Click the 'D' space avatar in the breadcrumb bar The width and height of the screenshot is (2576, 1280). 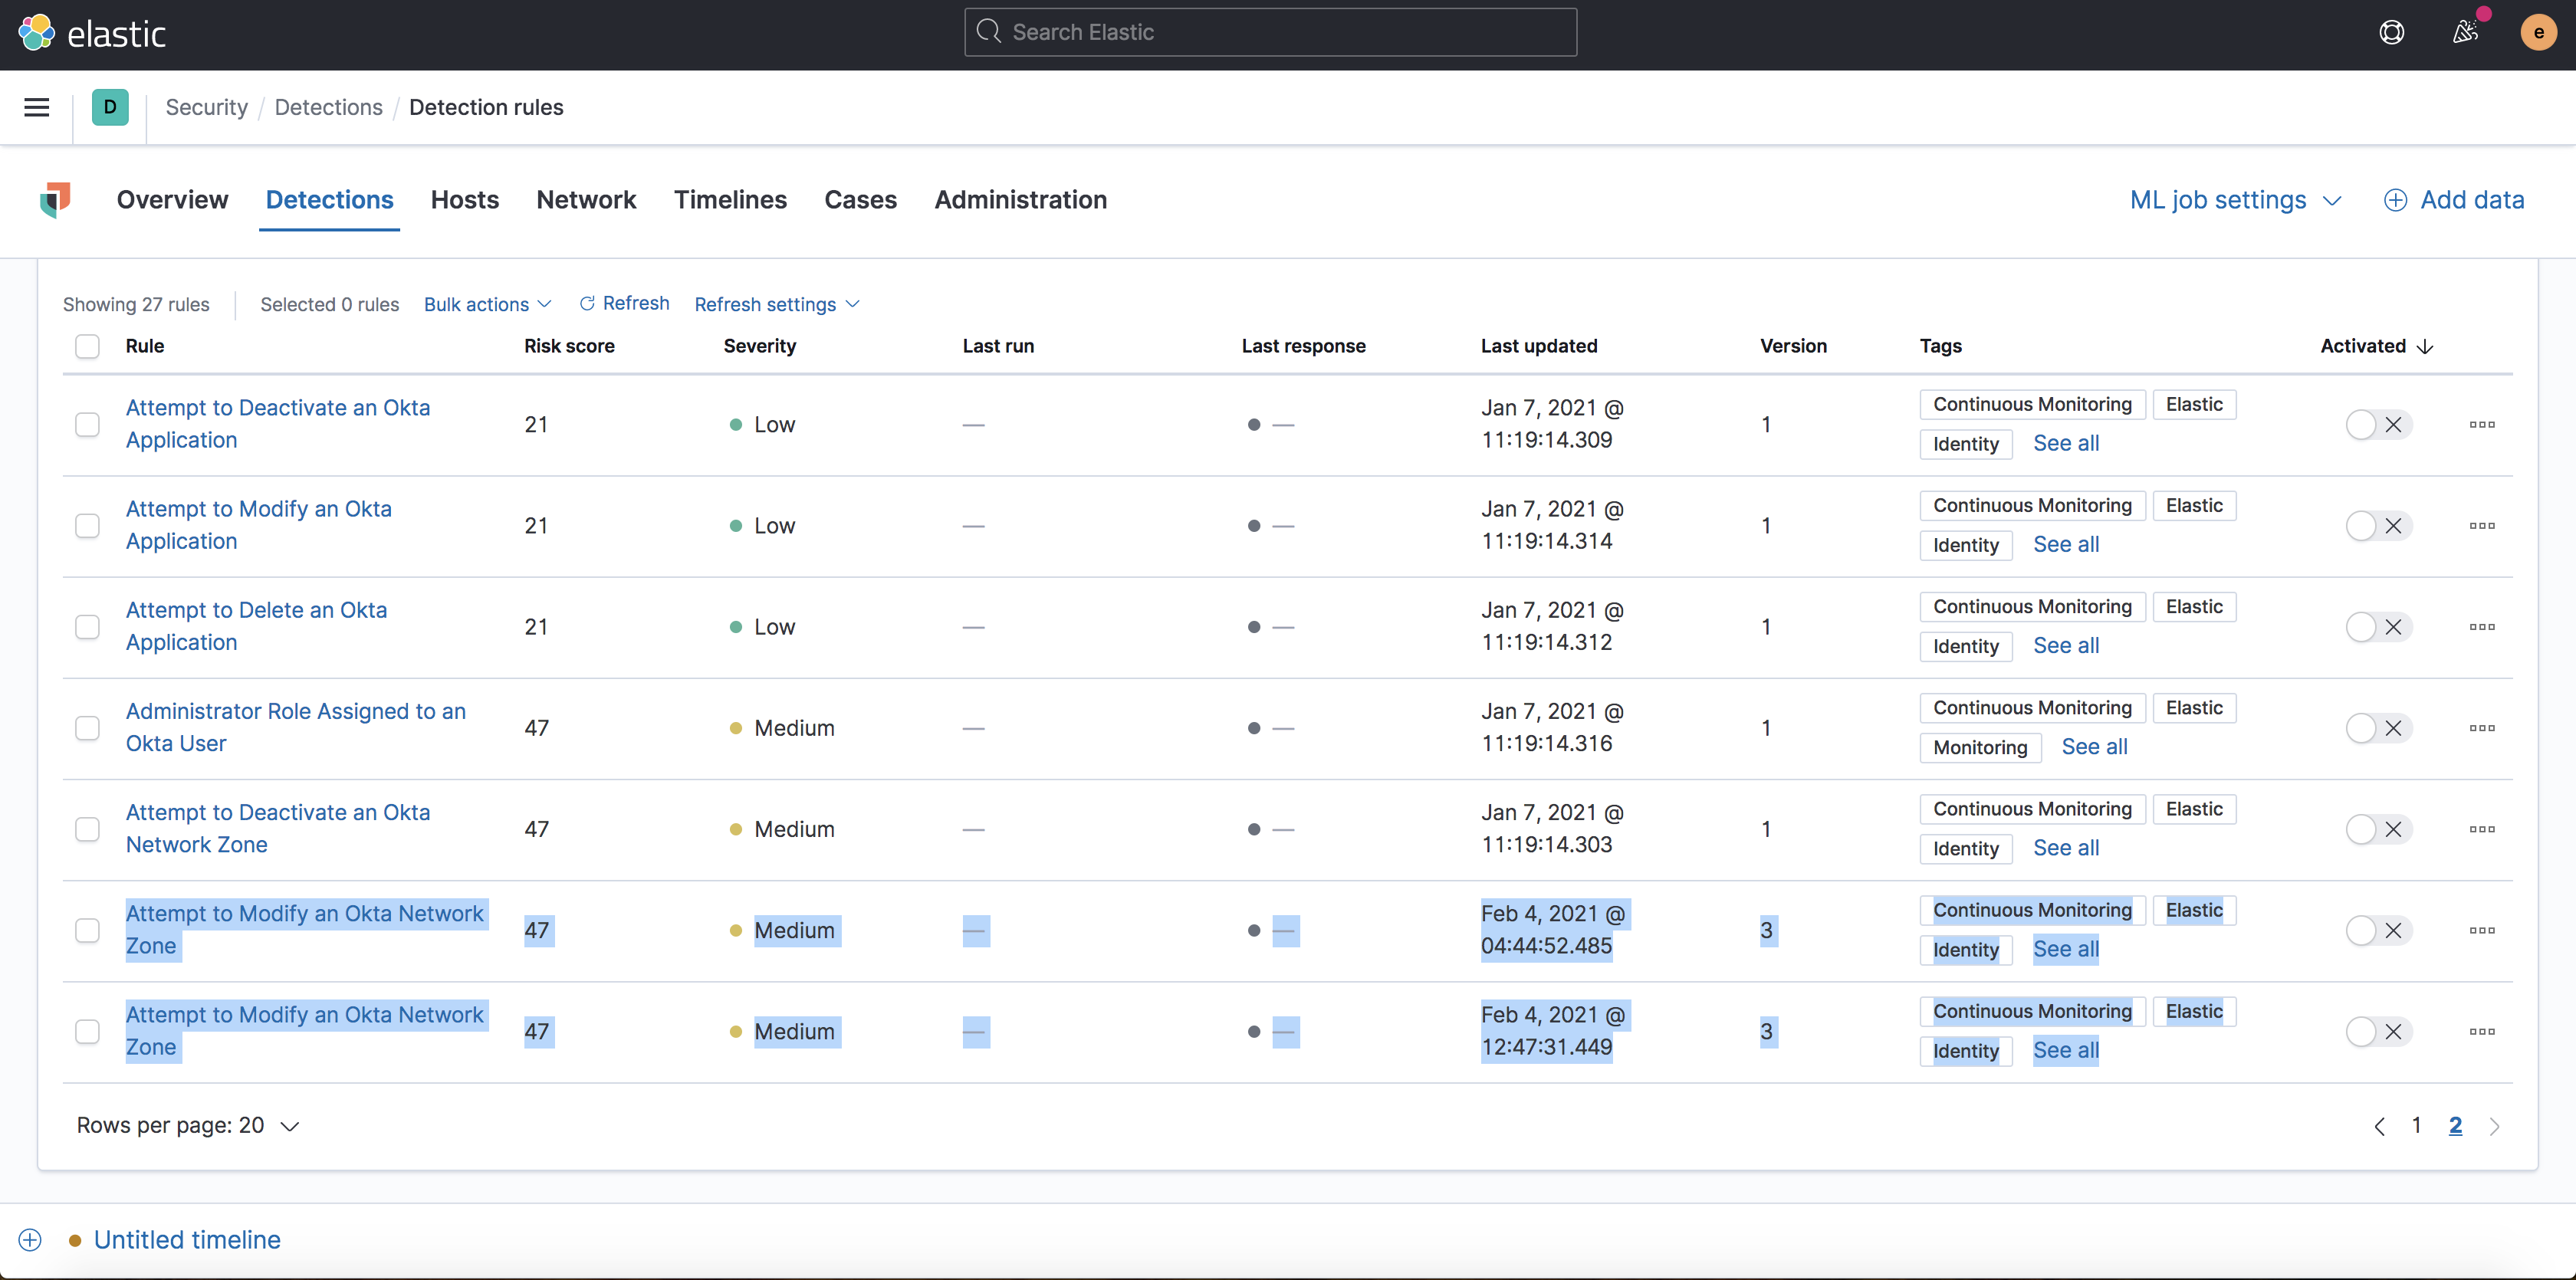(110, 107)
